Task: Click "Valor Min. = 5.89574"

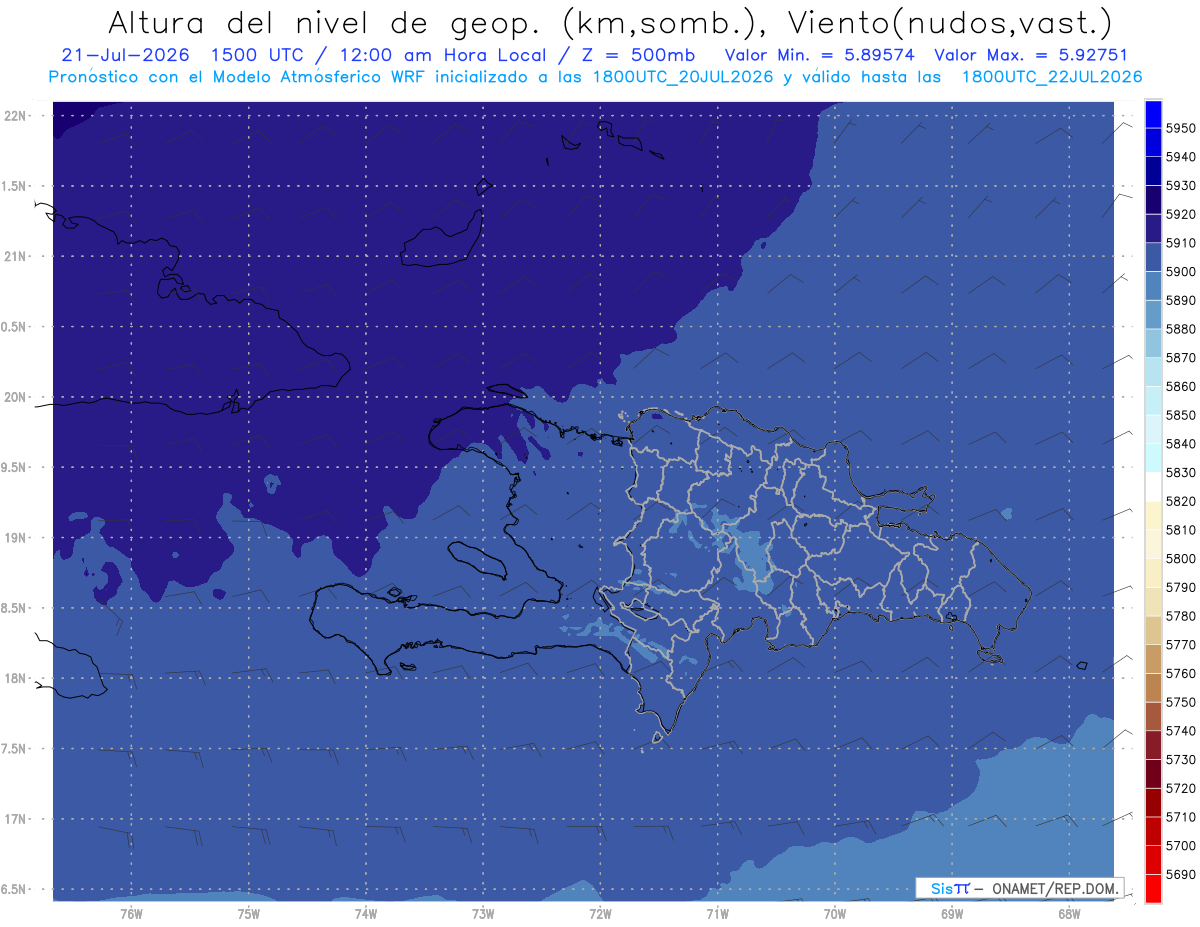Action: coord(819,55)
